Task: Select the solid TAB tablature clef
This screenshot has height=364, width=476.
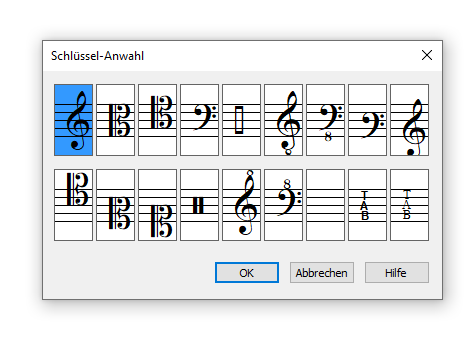Action: click(367, 205)
